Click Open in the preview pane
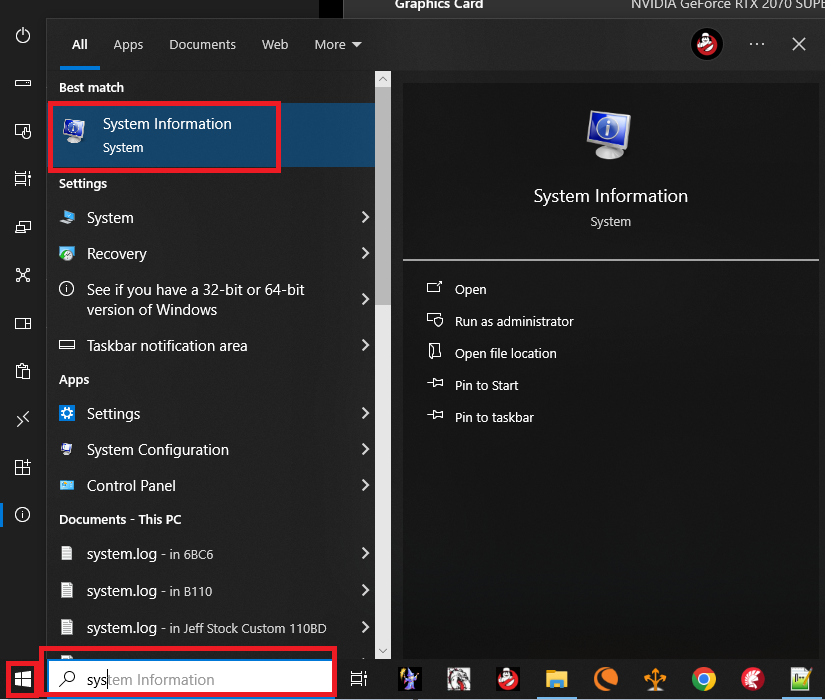The image size is (825, 700). click(470, 289)
